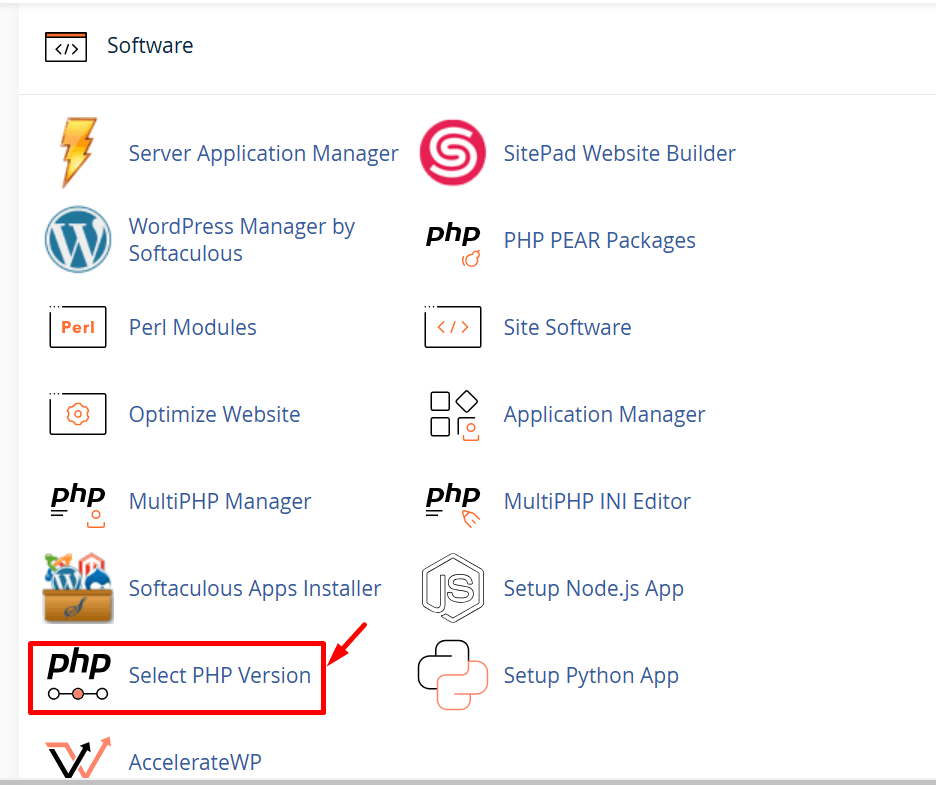Open the MultiPHP INI Editor link

[597, 502]
